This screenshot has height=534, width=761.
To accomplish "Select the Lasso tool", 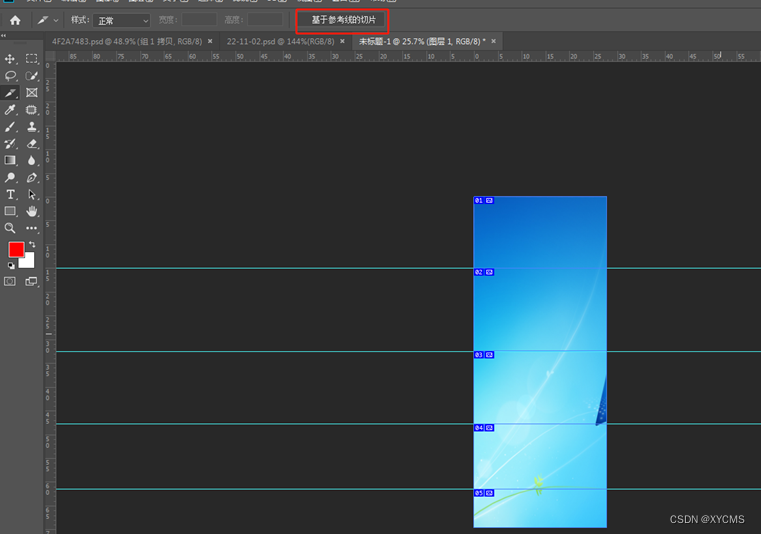I will pos(10,76).
